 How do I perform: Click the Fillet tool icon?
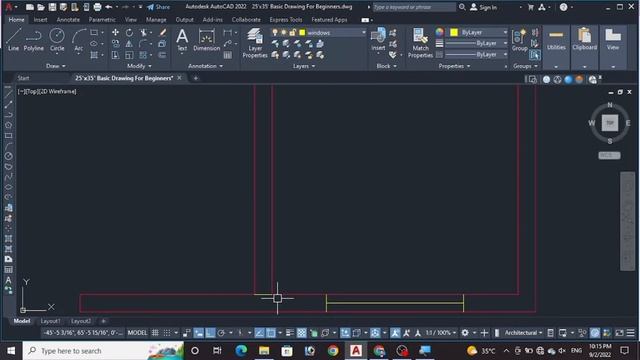coord(143,44)
